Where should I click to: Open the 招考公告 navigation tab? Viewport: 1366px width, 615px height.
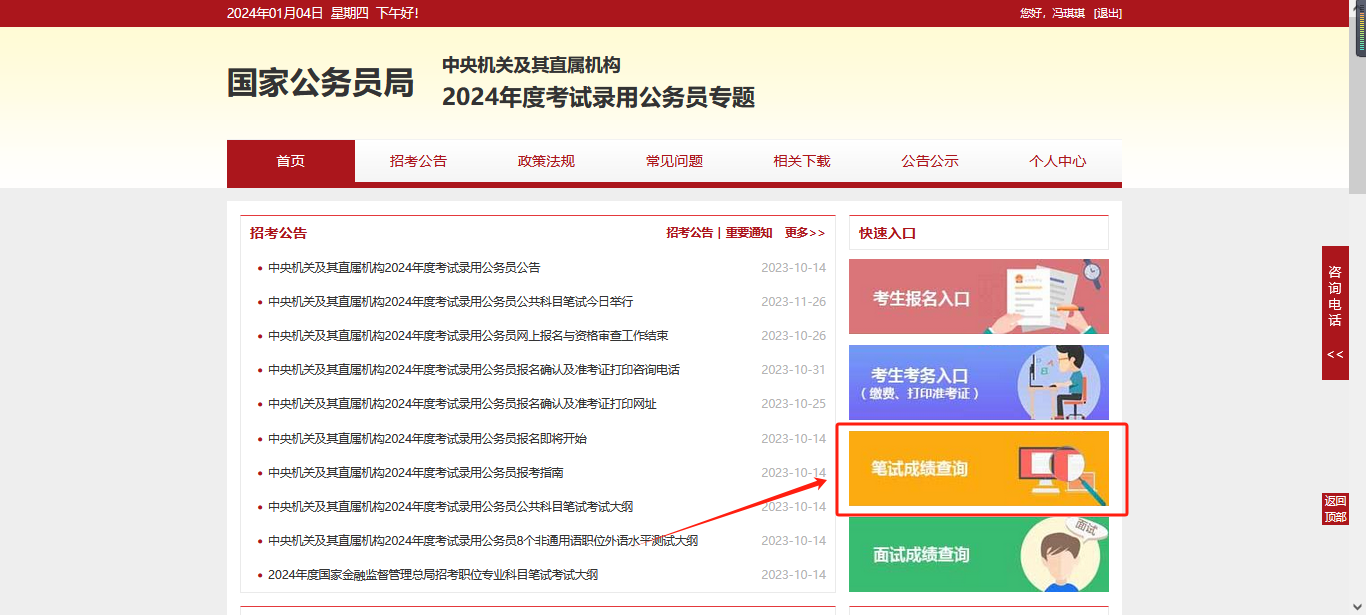click(x=418, y=161)
